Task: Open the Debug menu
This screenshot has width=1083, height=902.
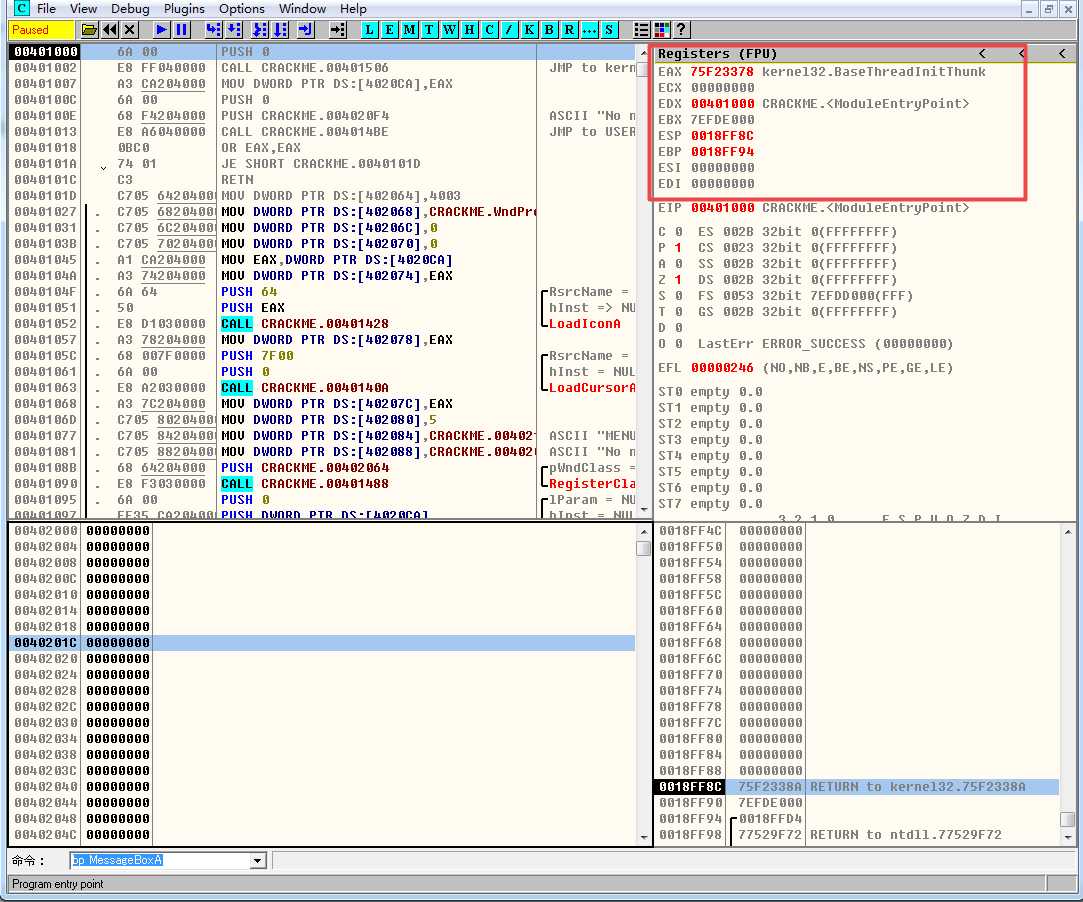Action: coord(130,9)
